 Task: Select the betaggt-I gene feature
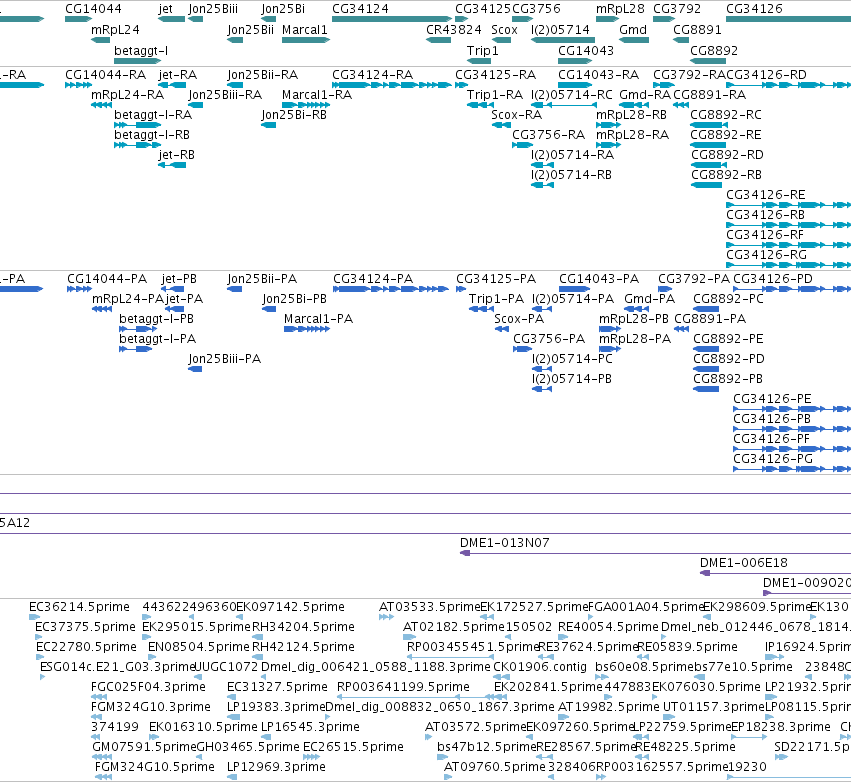[x=137, y=61]
